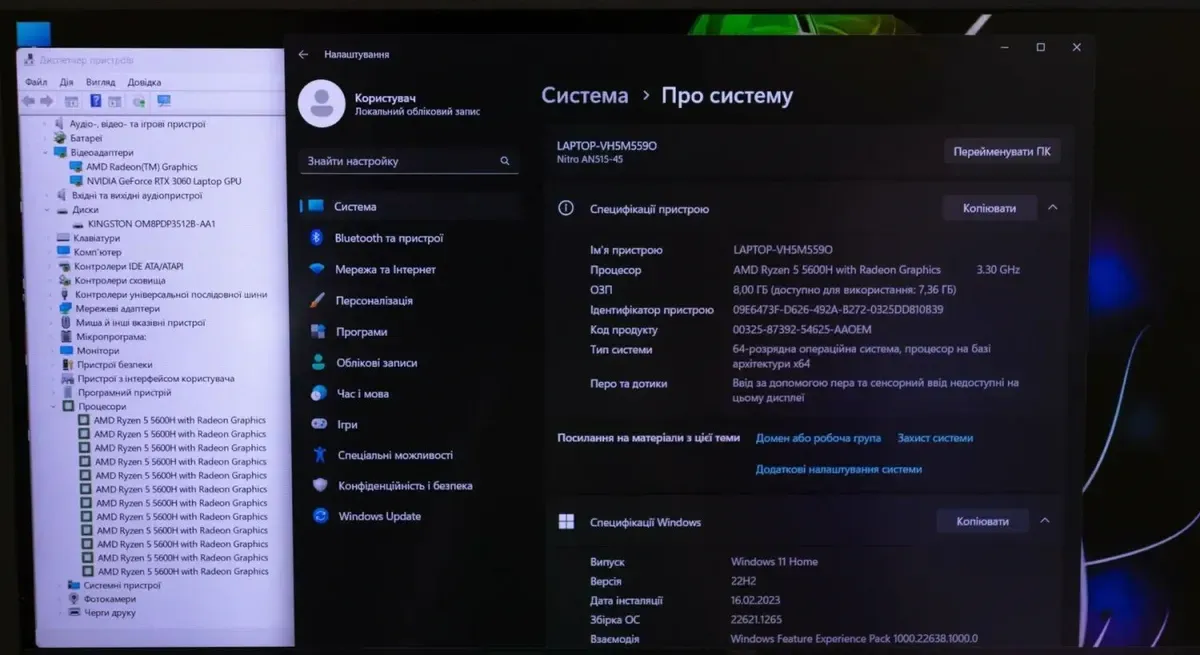Collapse the Відеоадаптери tree node

tap(46, 153)
